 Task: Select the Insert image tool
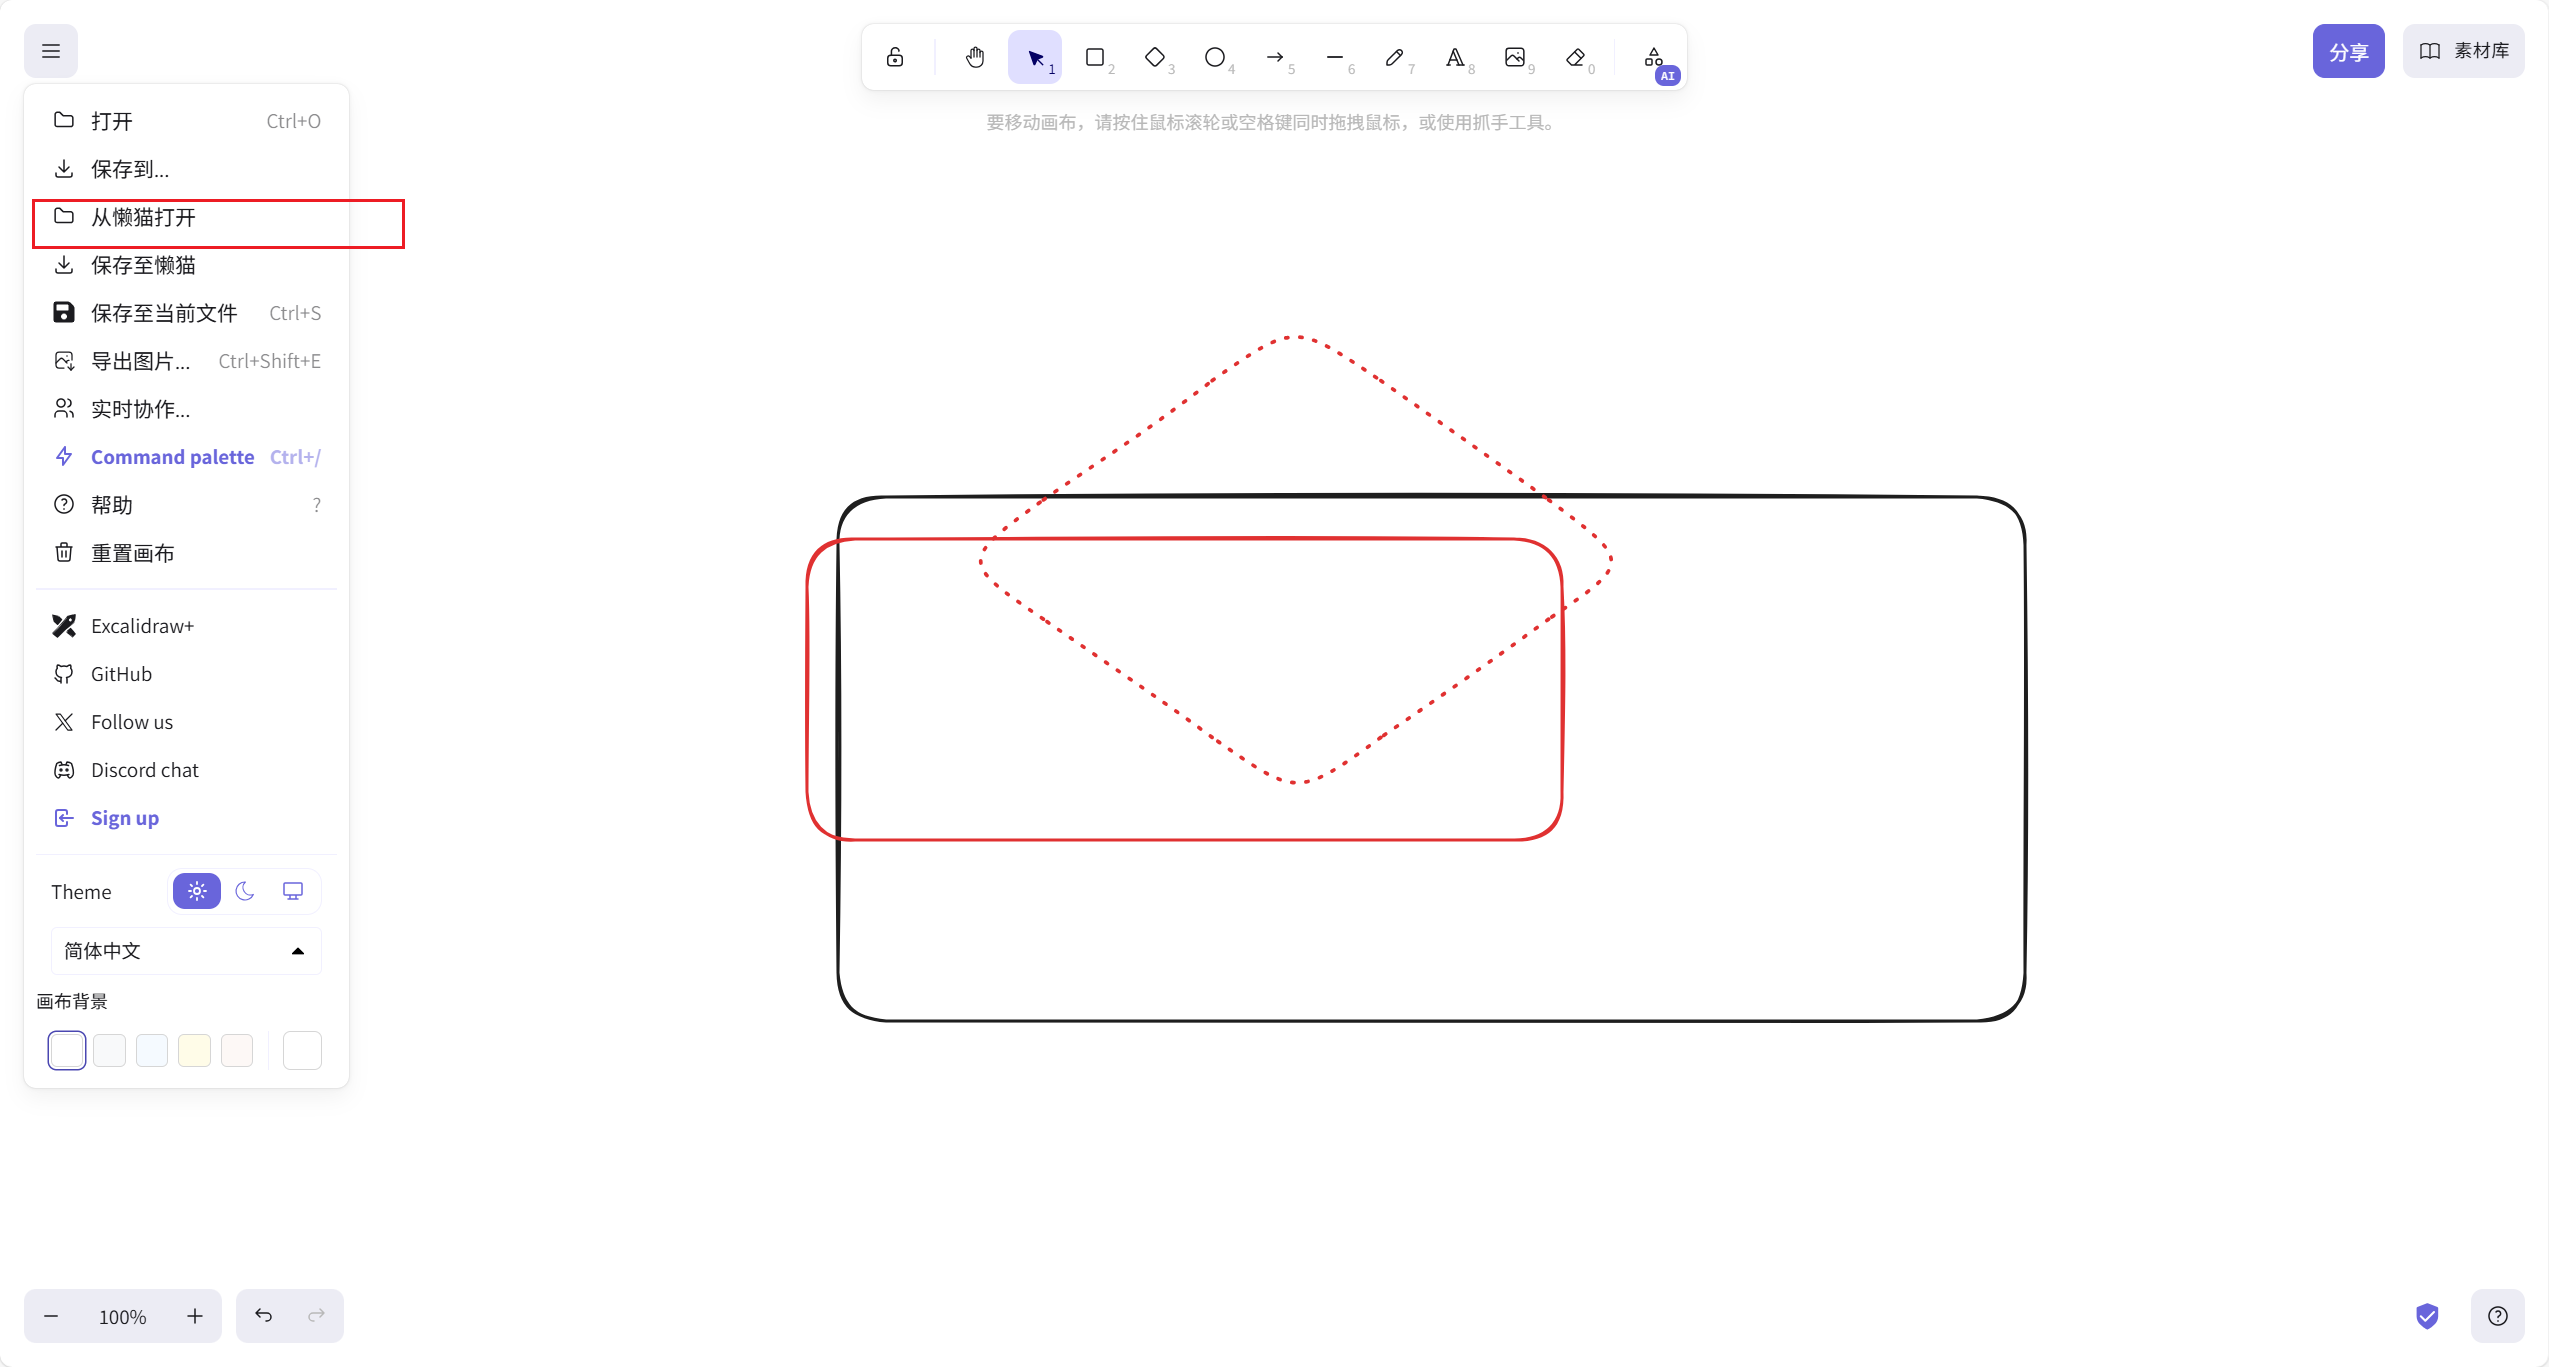point(1515,57)
